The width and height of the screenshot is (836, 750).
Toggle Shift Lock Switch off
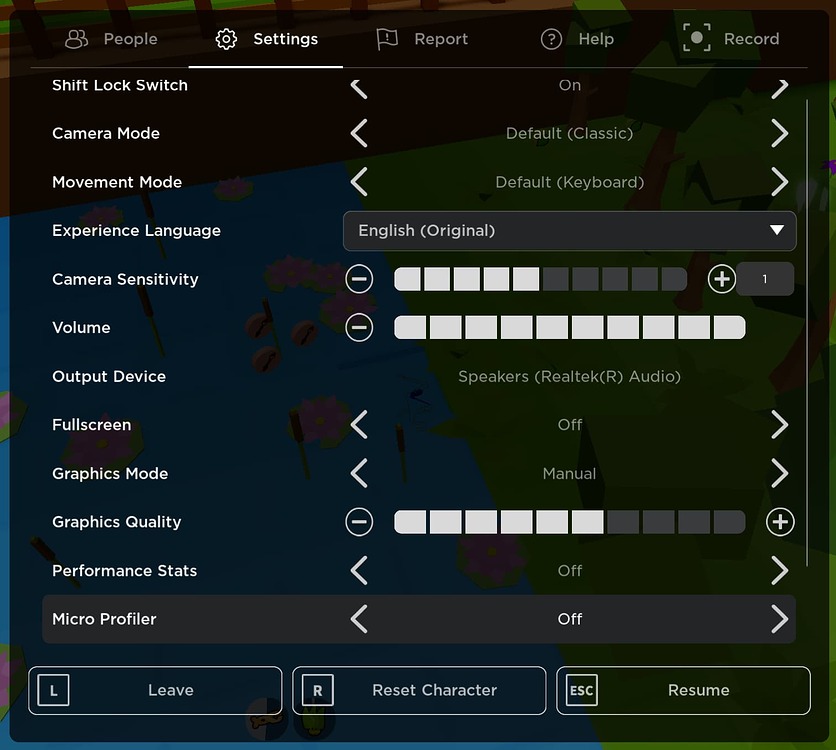(x=780, y=86)
